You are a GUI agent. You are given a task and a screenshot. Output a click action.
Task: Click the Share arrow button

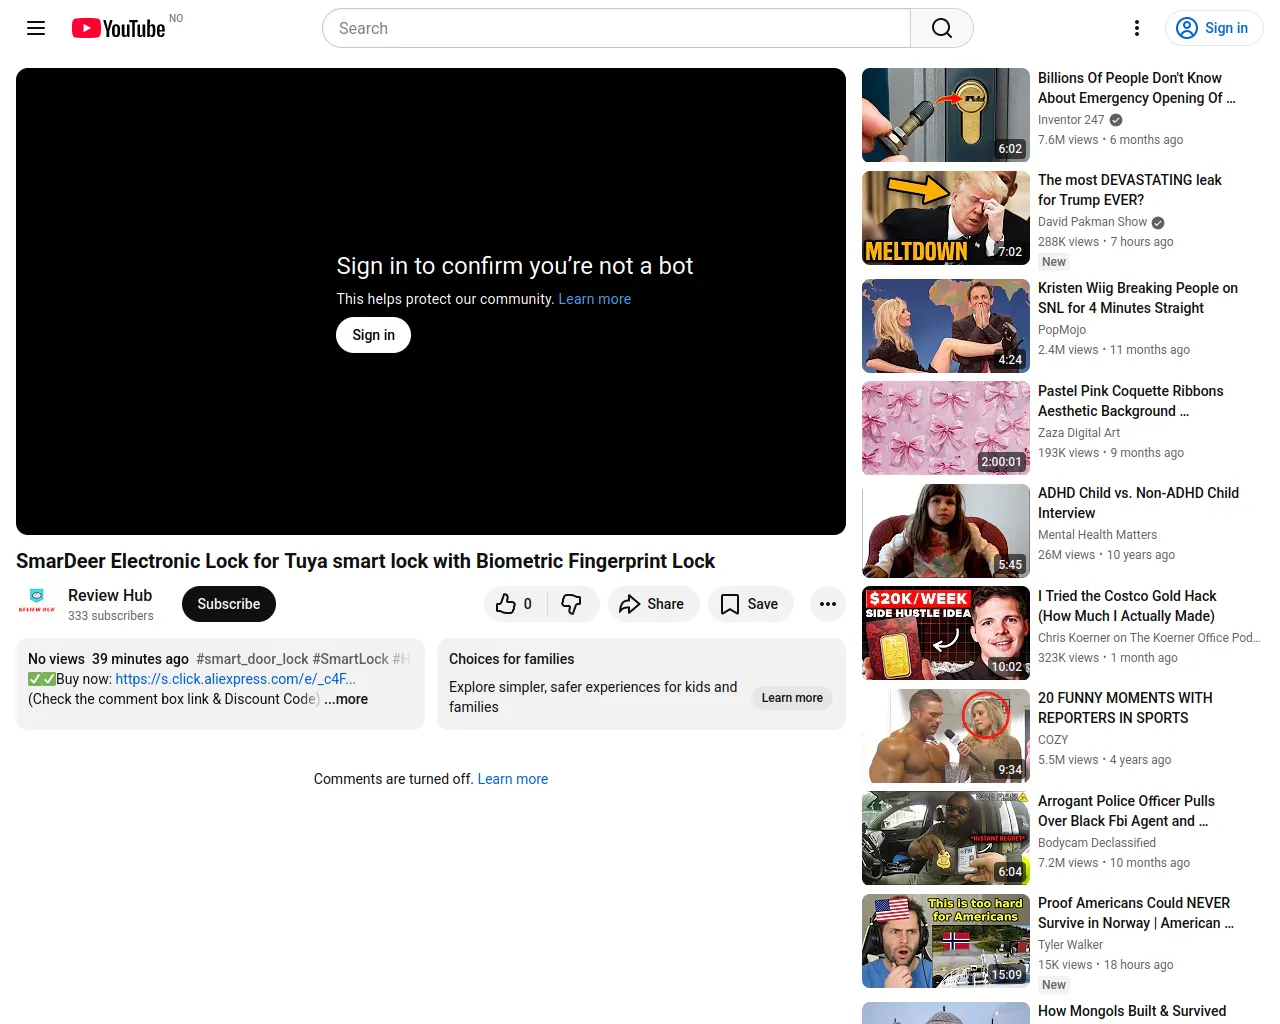[652, 604]
